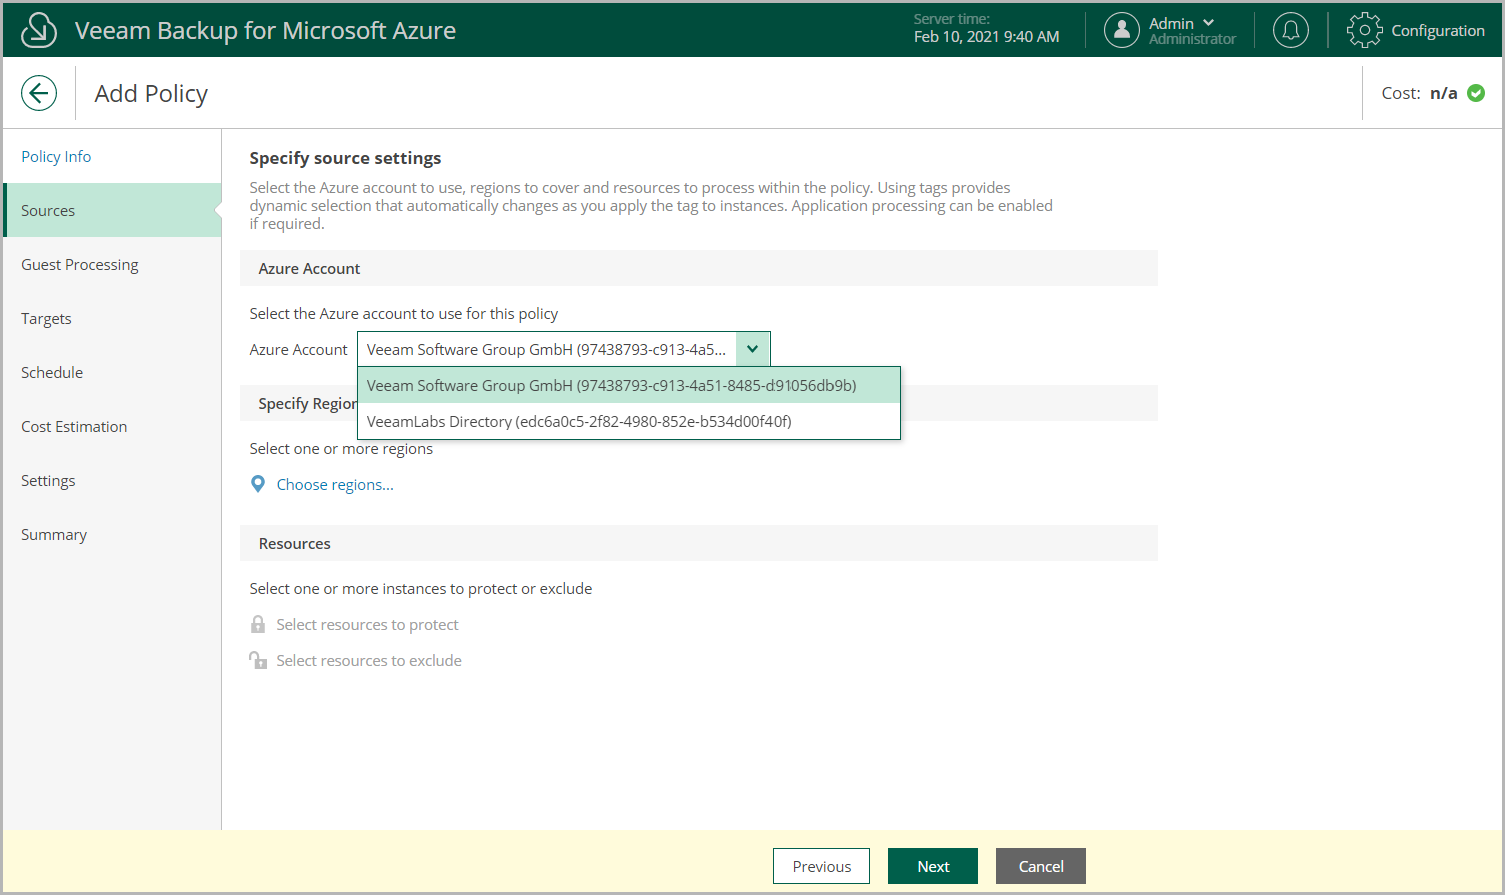
Task: Select Veeam Software Group GmbH account option
Action: pyautogui.click(x=629, y=385)
